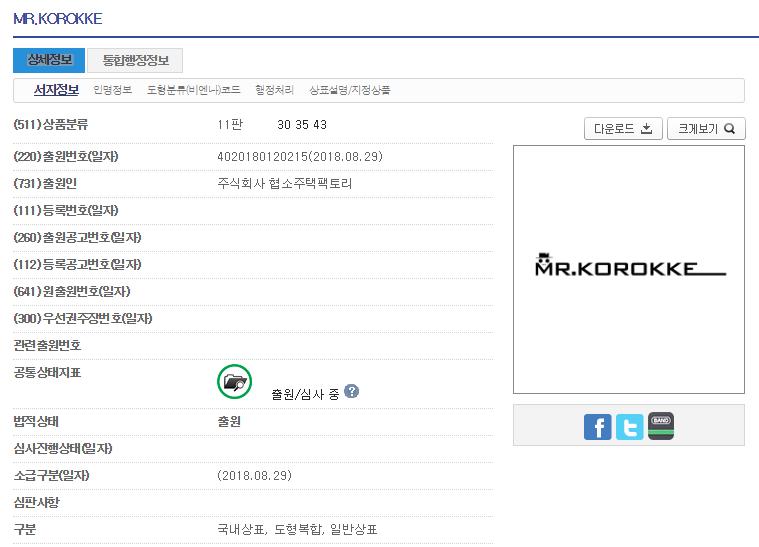This screenshot has width=759, height=547.
Task: Click product class code 43
Action: [x=320, y=125]
